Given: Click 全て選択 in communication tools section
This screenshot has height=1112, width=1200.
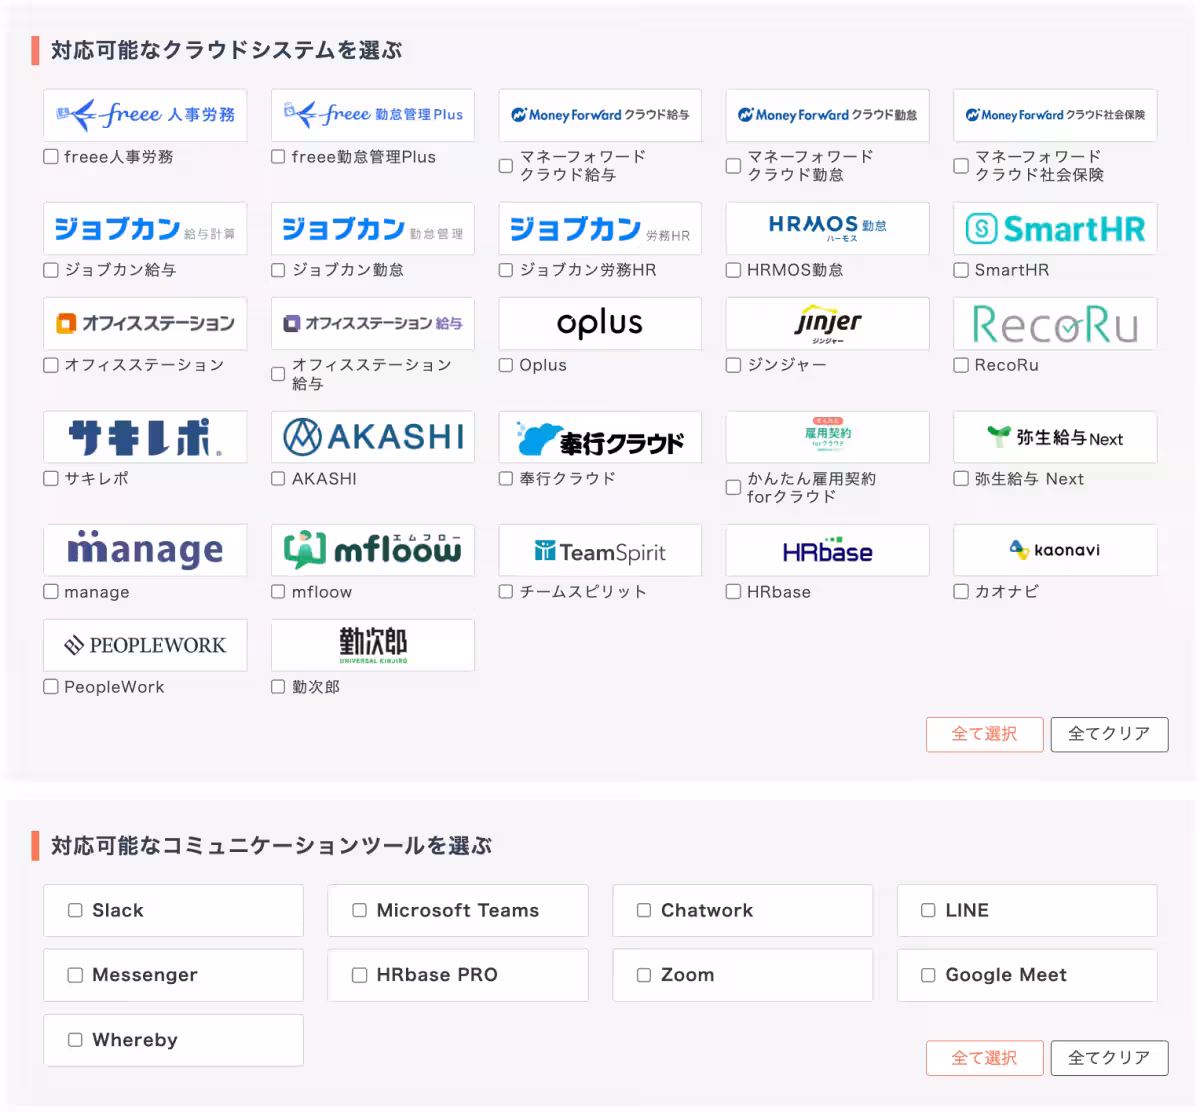Looking at the screenshot, I should 984,1058.
